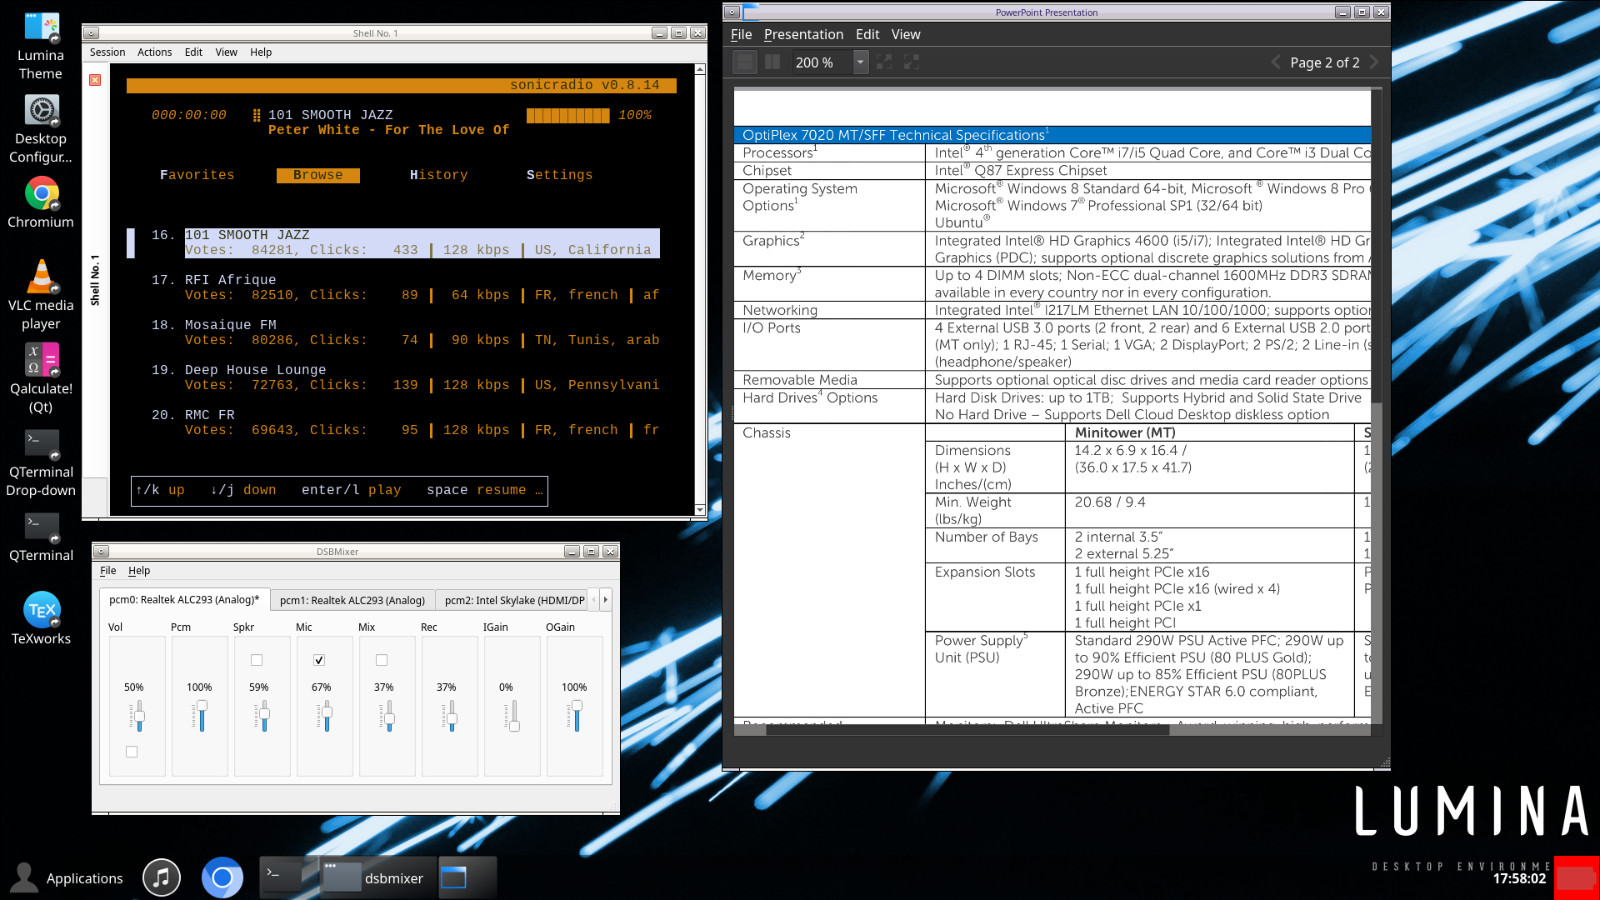Close terminal tab with red X icon
This screenshot has width=1600, height=900.
point(95,80)
